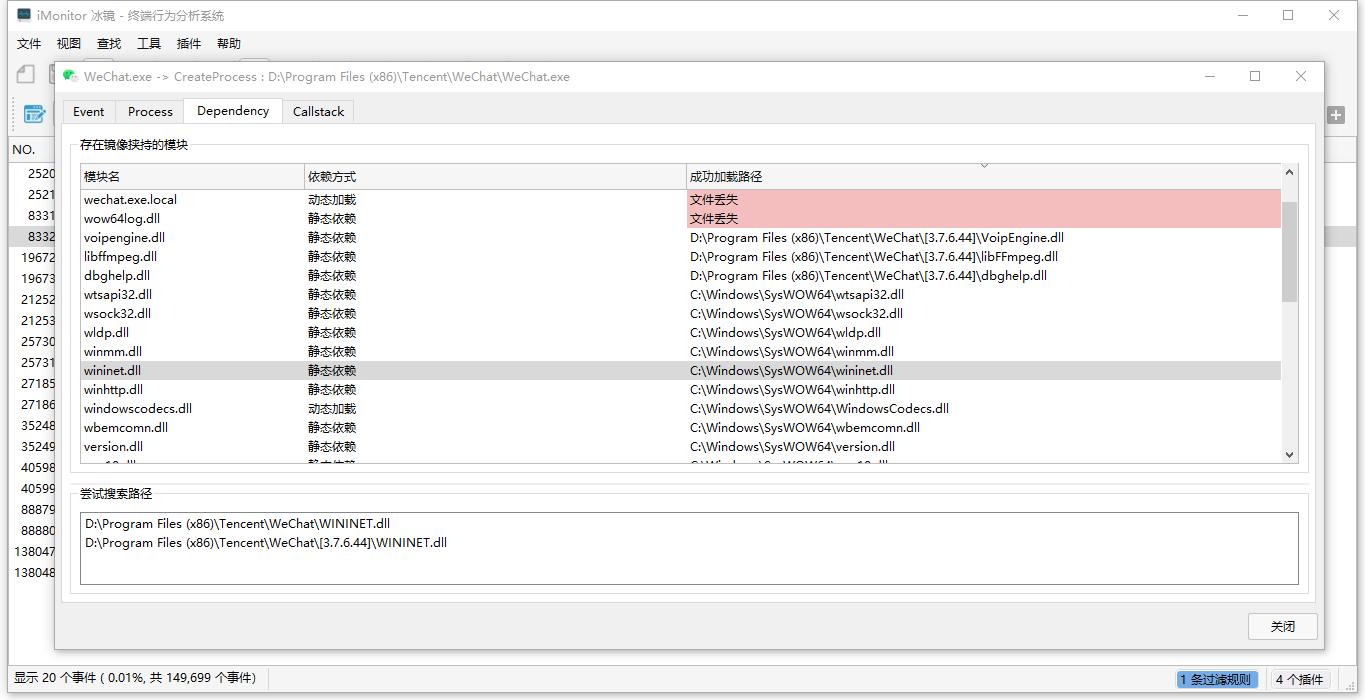Click the new document icon on the toolbar
The height and width of the screenshot is (700, 1365).
24,74
